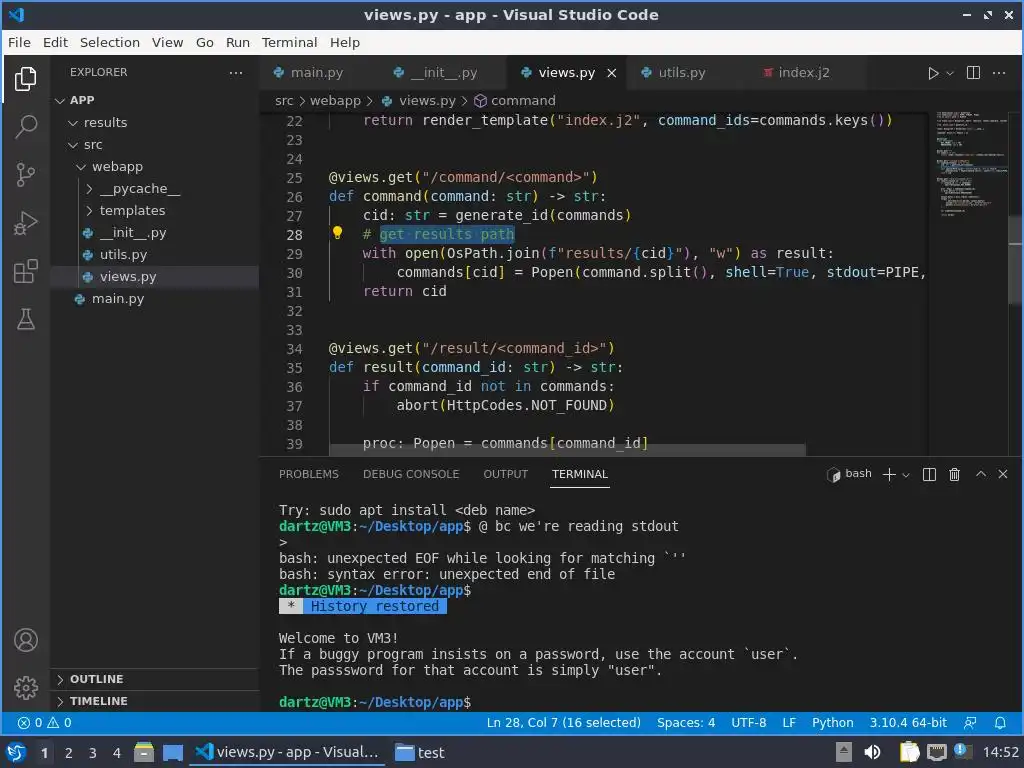Switch to workspace 2 in taskbar

pos(69,753)
